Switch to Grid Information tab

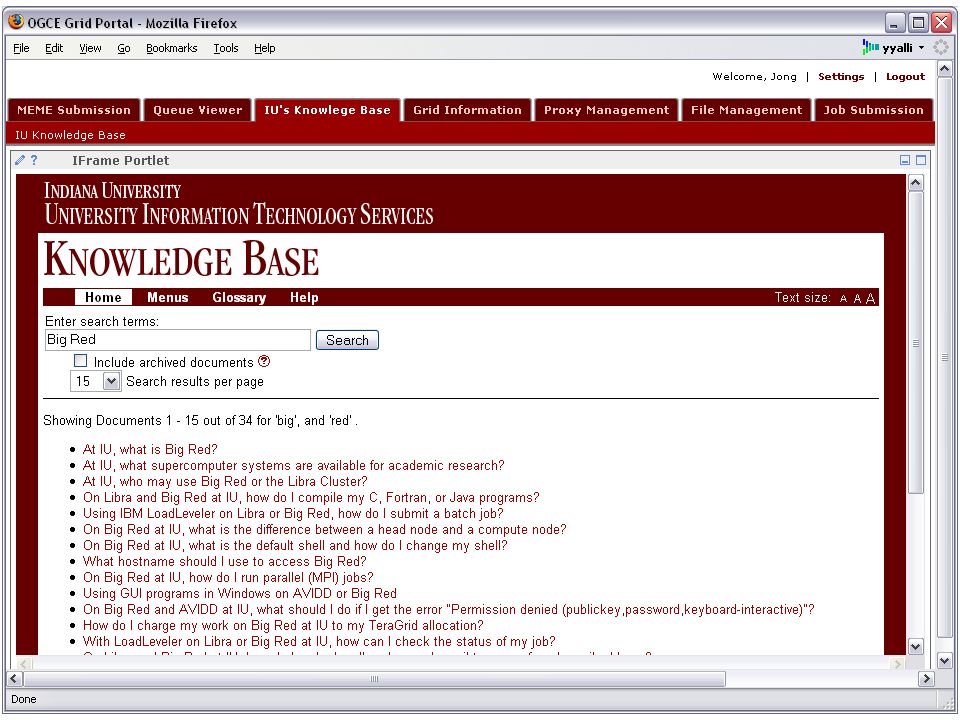(x=467, y=110)
